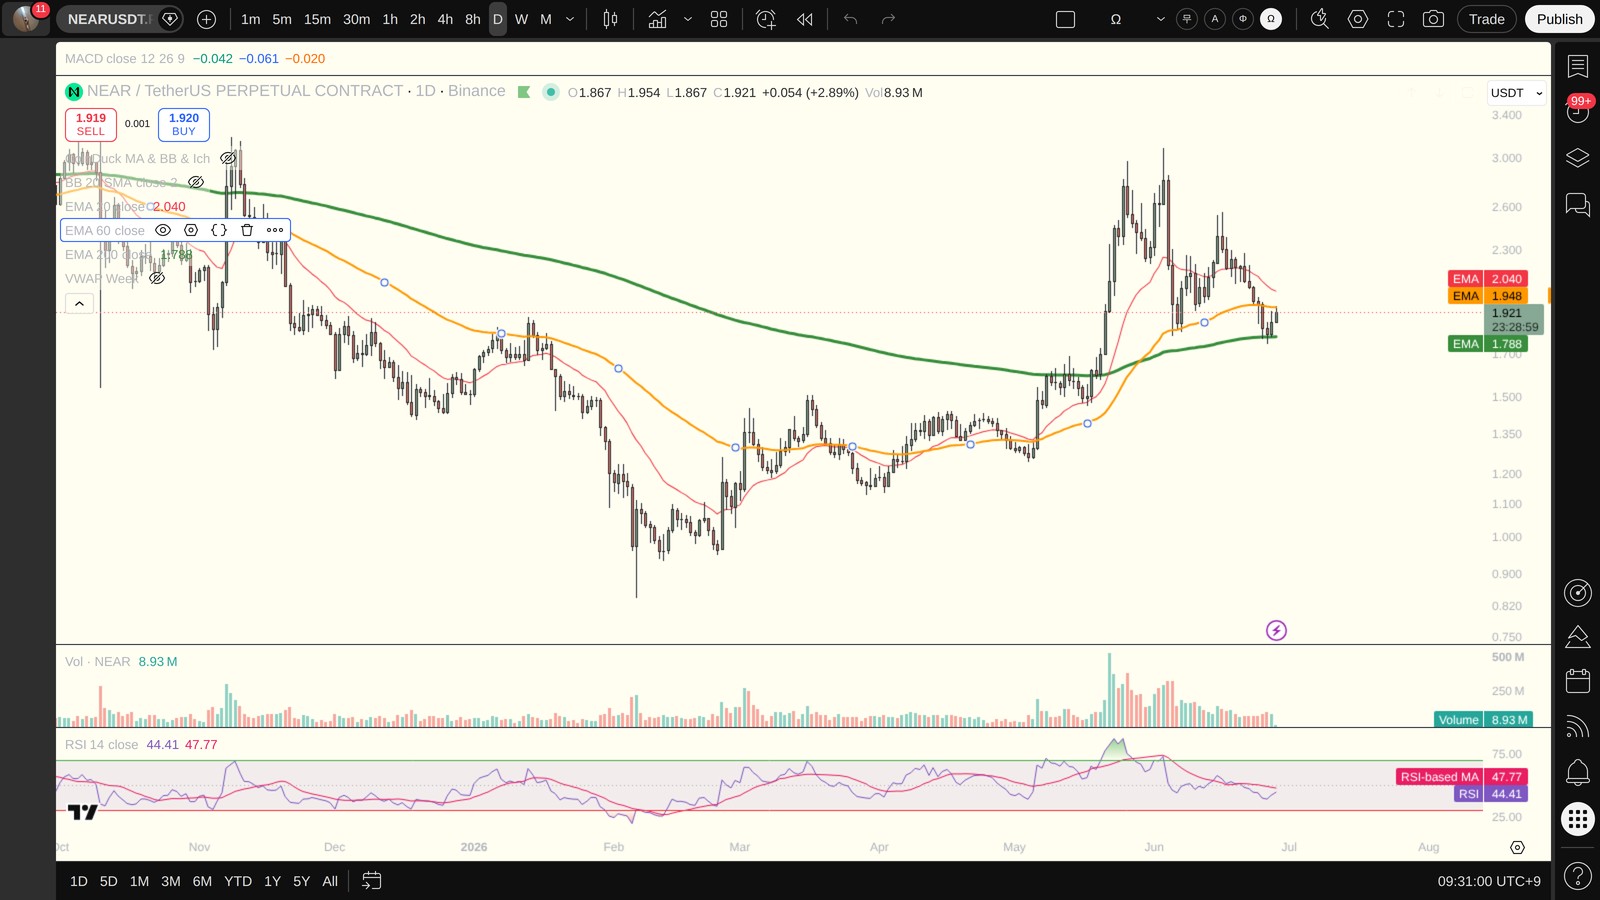Delete EMA 60 indicator with trash icon
This screenshot has height=900, width=1600.
pos(247,230)
